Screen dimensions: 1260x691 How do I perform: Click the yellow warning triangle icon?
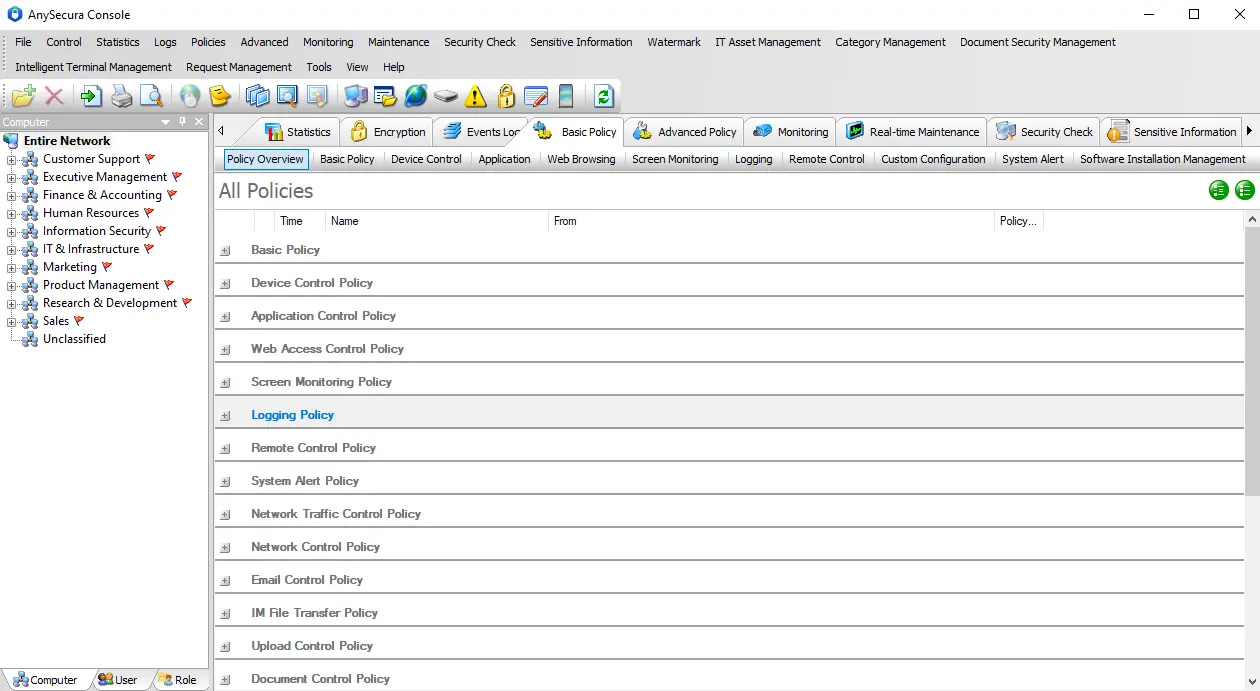[x=476, y=96]
